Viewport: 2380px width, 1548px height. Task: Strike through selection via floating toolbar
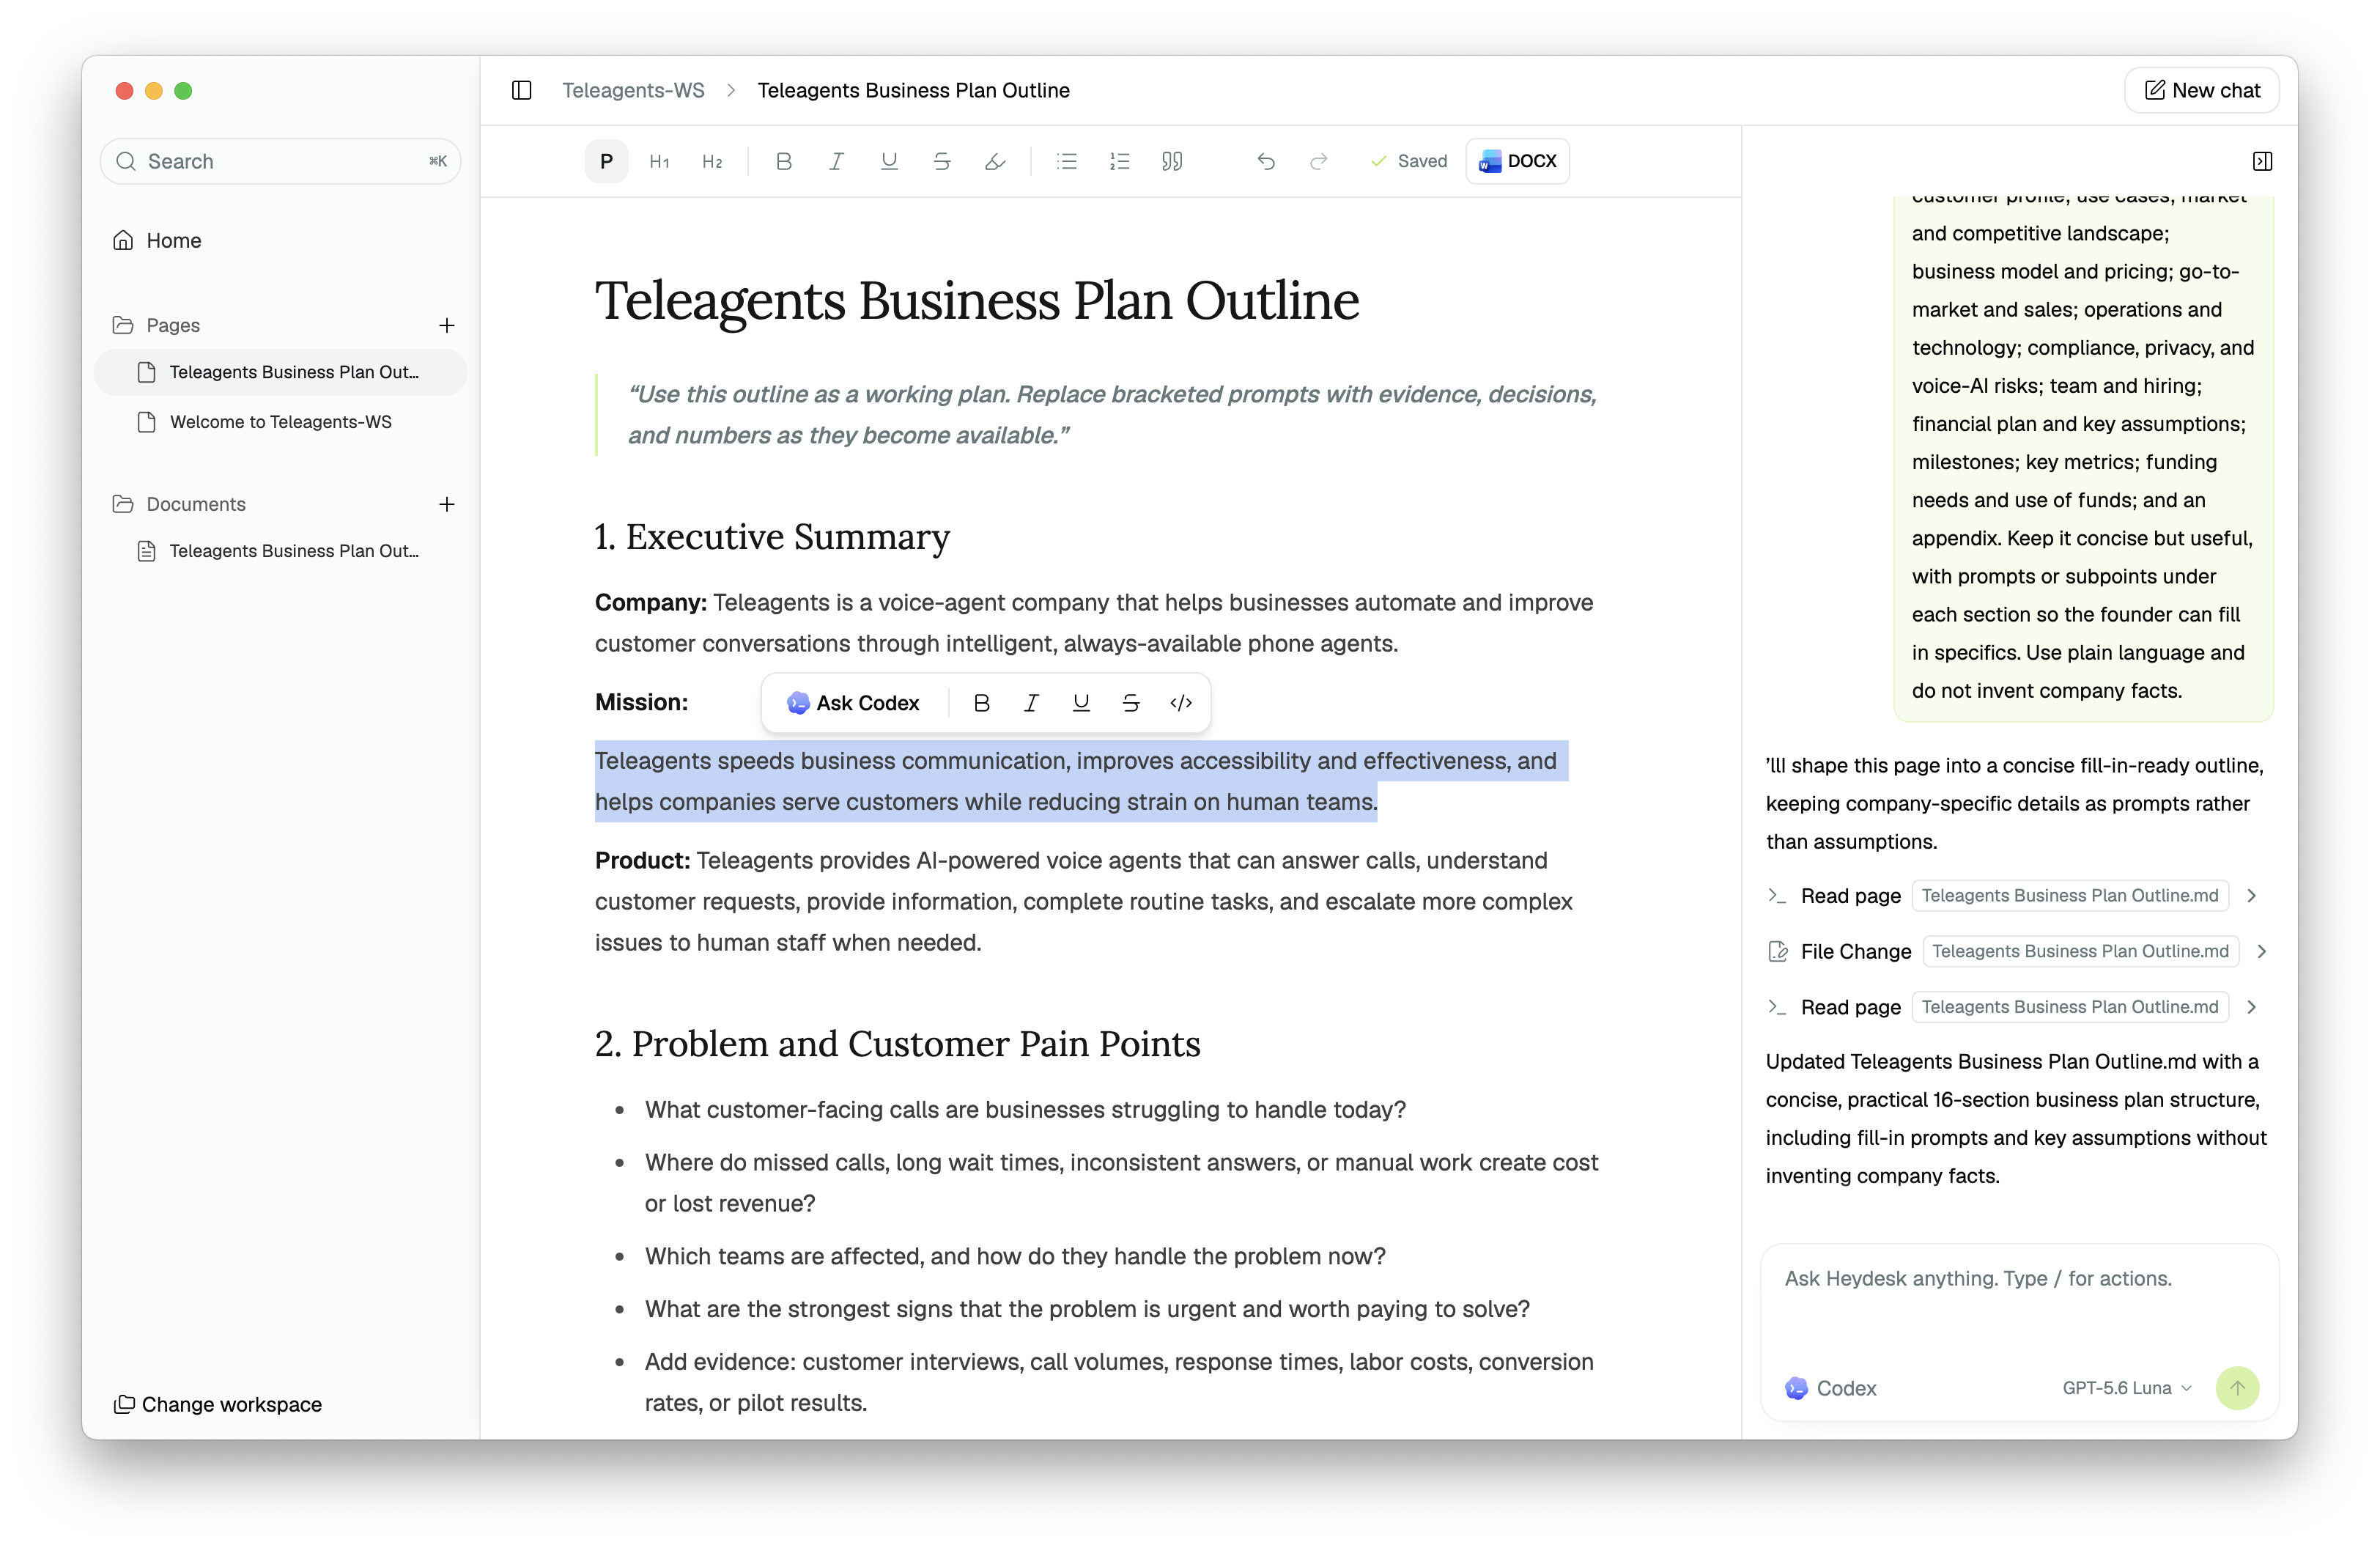tap(1131, 703)
